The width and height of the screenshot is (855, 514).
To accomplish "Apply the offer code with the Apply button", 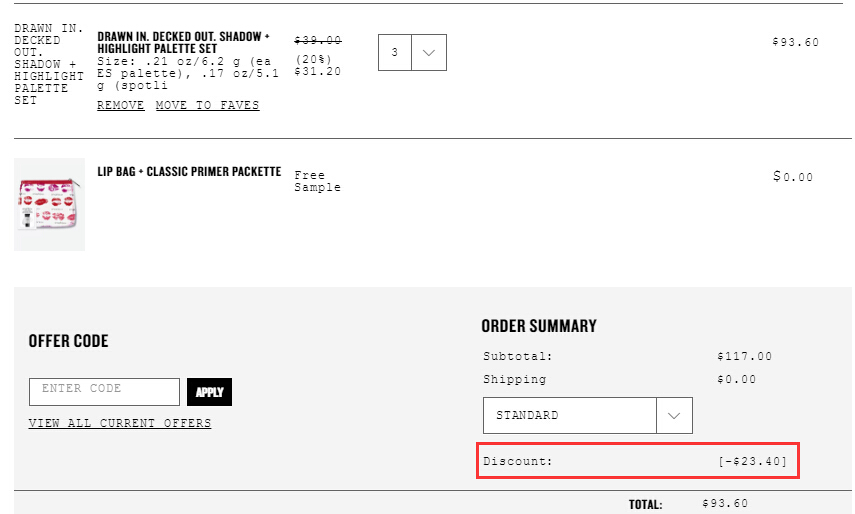I will pyautogui.click(x=209, y=392).
